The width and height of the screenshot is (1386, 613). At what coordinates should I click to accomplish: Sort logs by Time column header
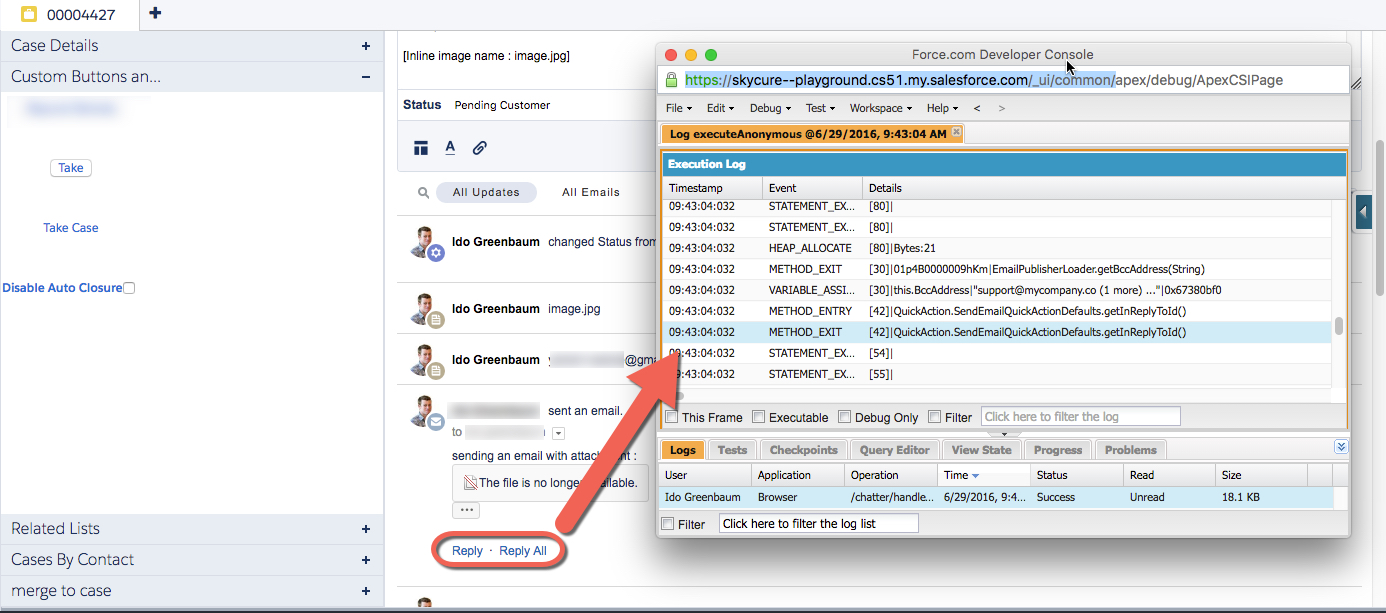click(x=984, y=475)
